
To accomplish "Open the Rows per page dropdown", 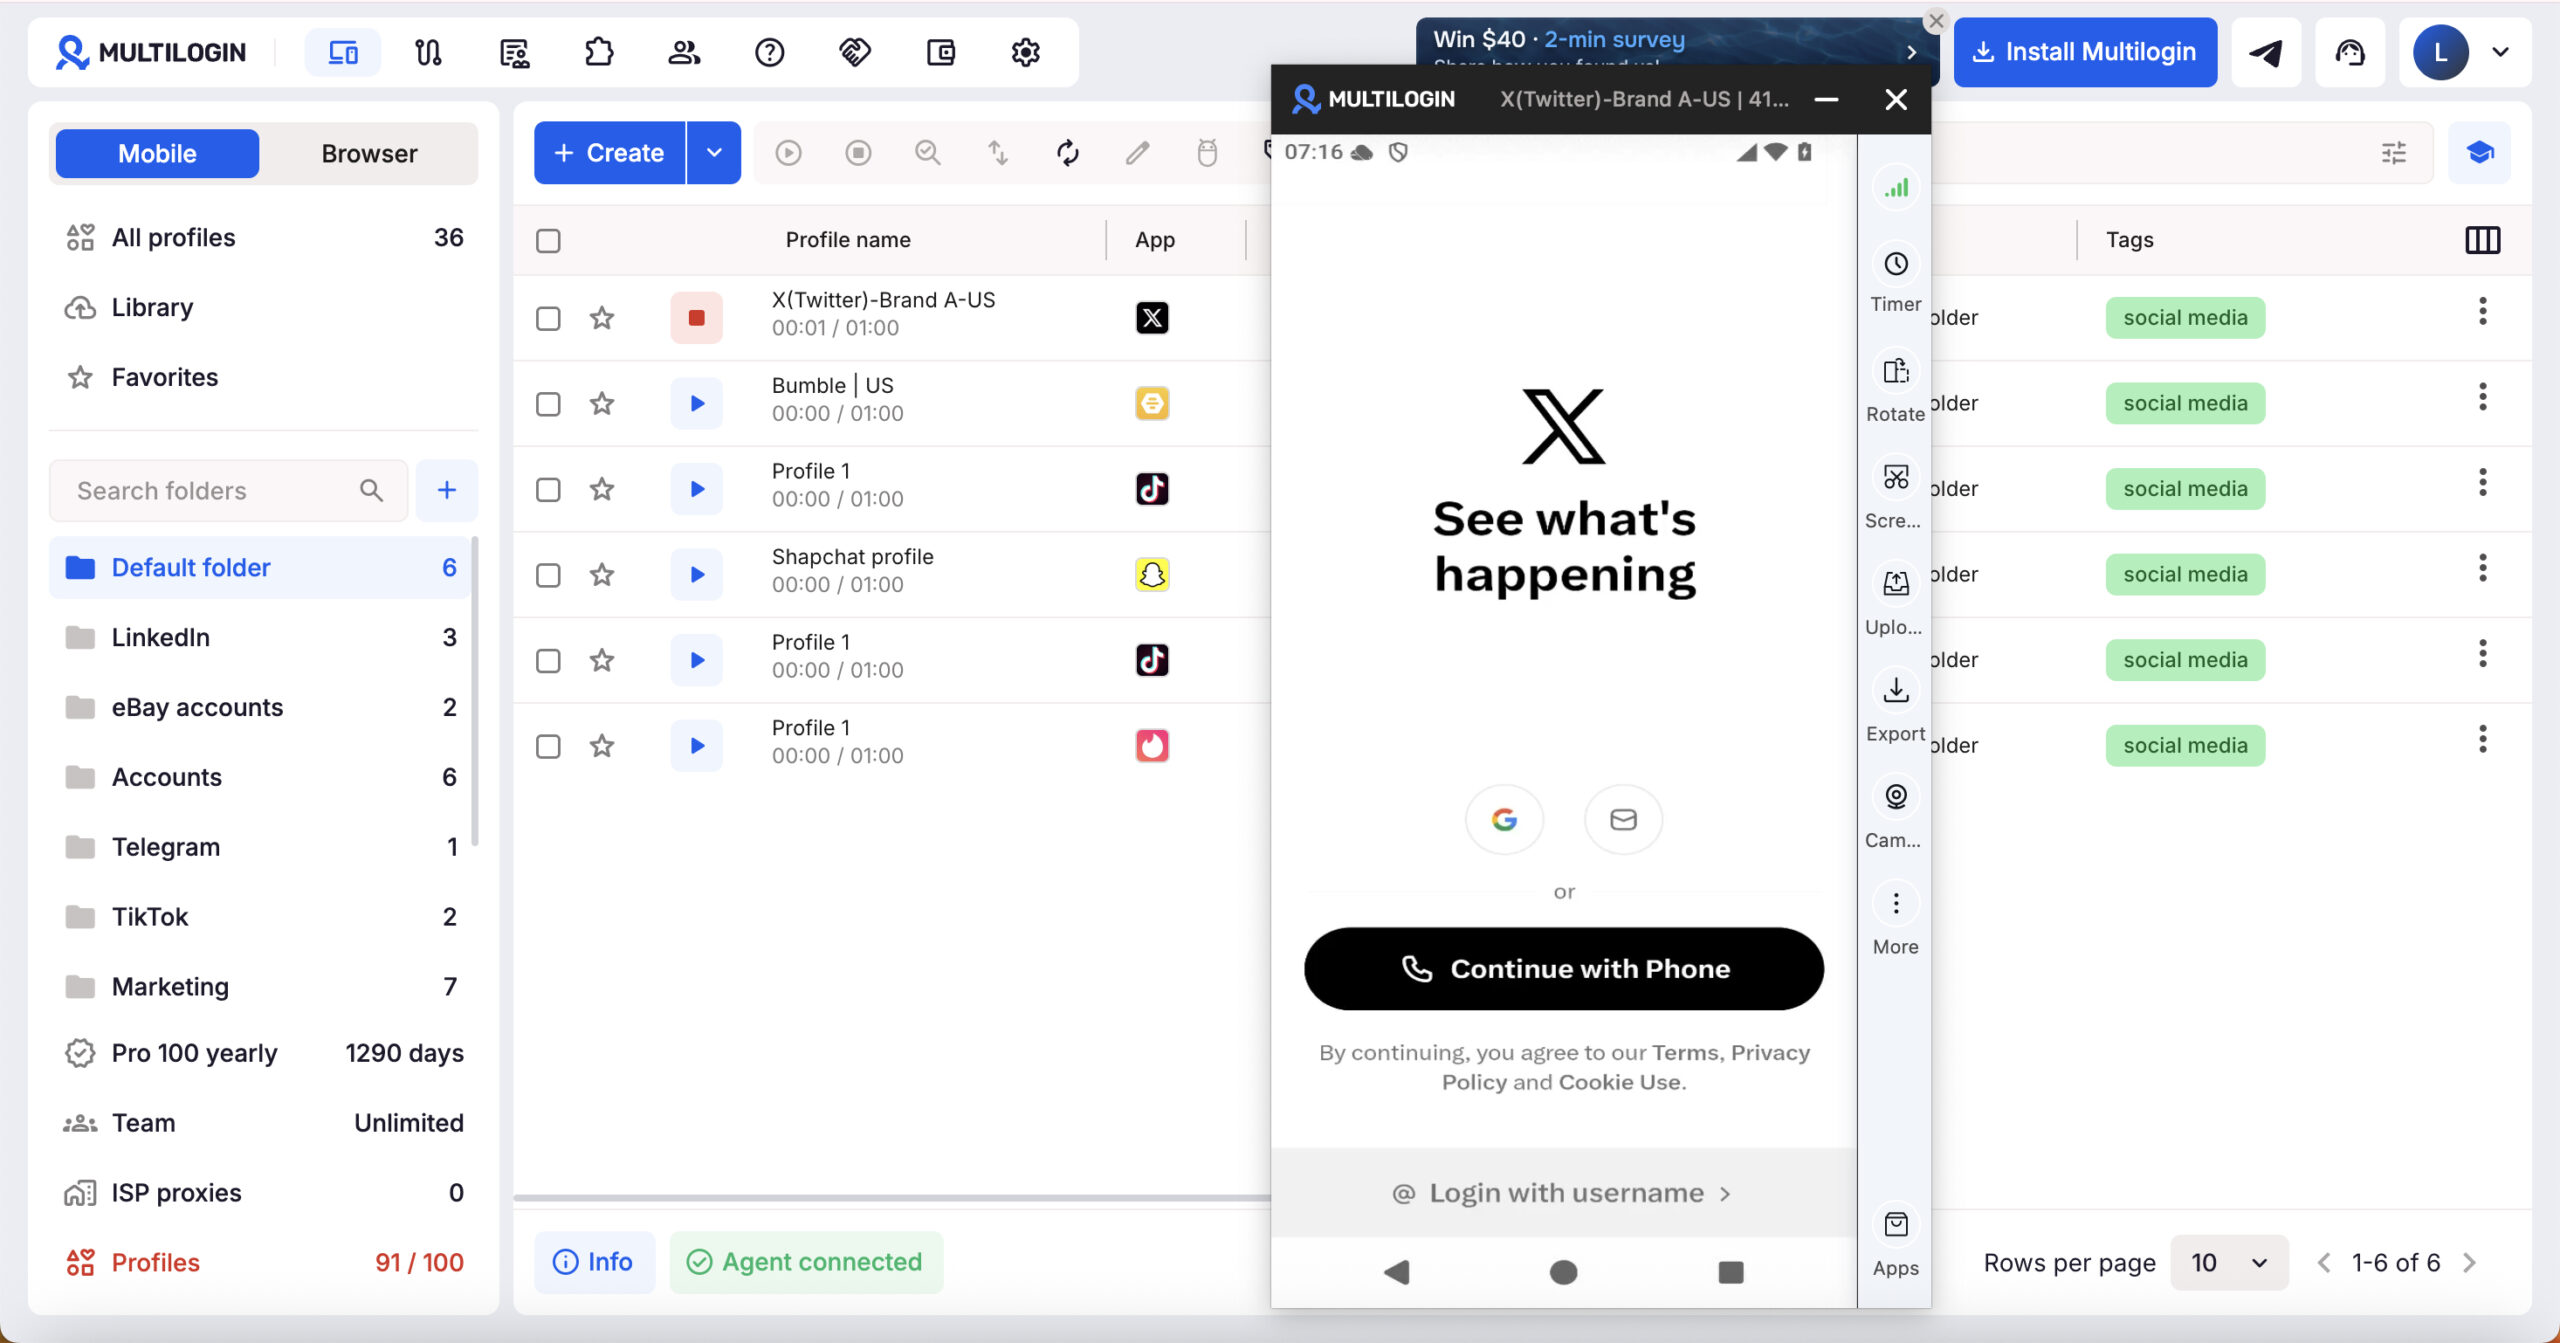I will click(2229, 1263).
